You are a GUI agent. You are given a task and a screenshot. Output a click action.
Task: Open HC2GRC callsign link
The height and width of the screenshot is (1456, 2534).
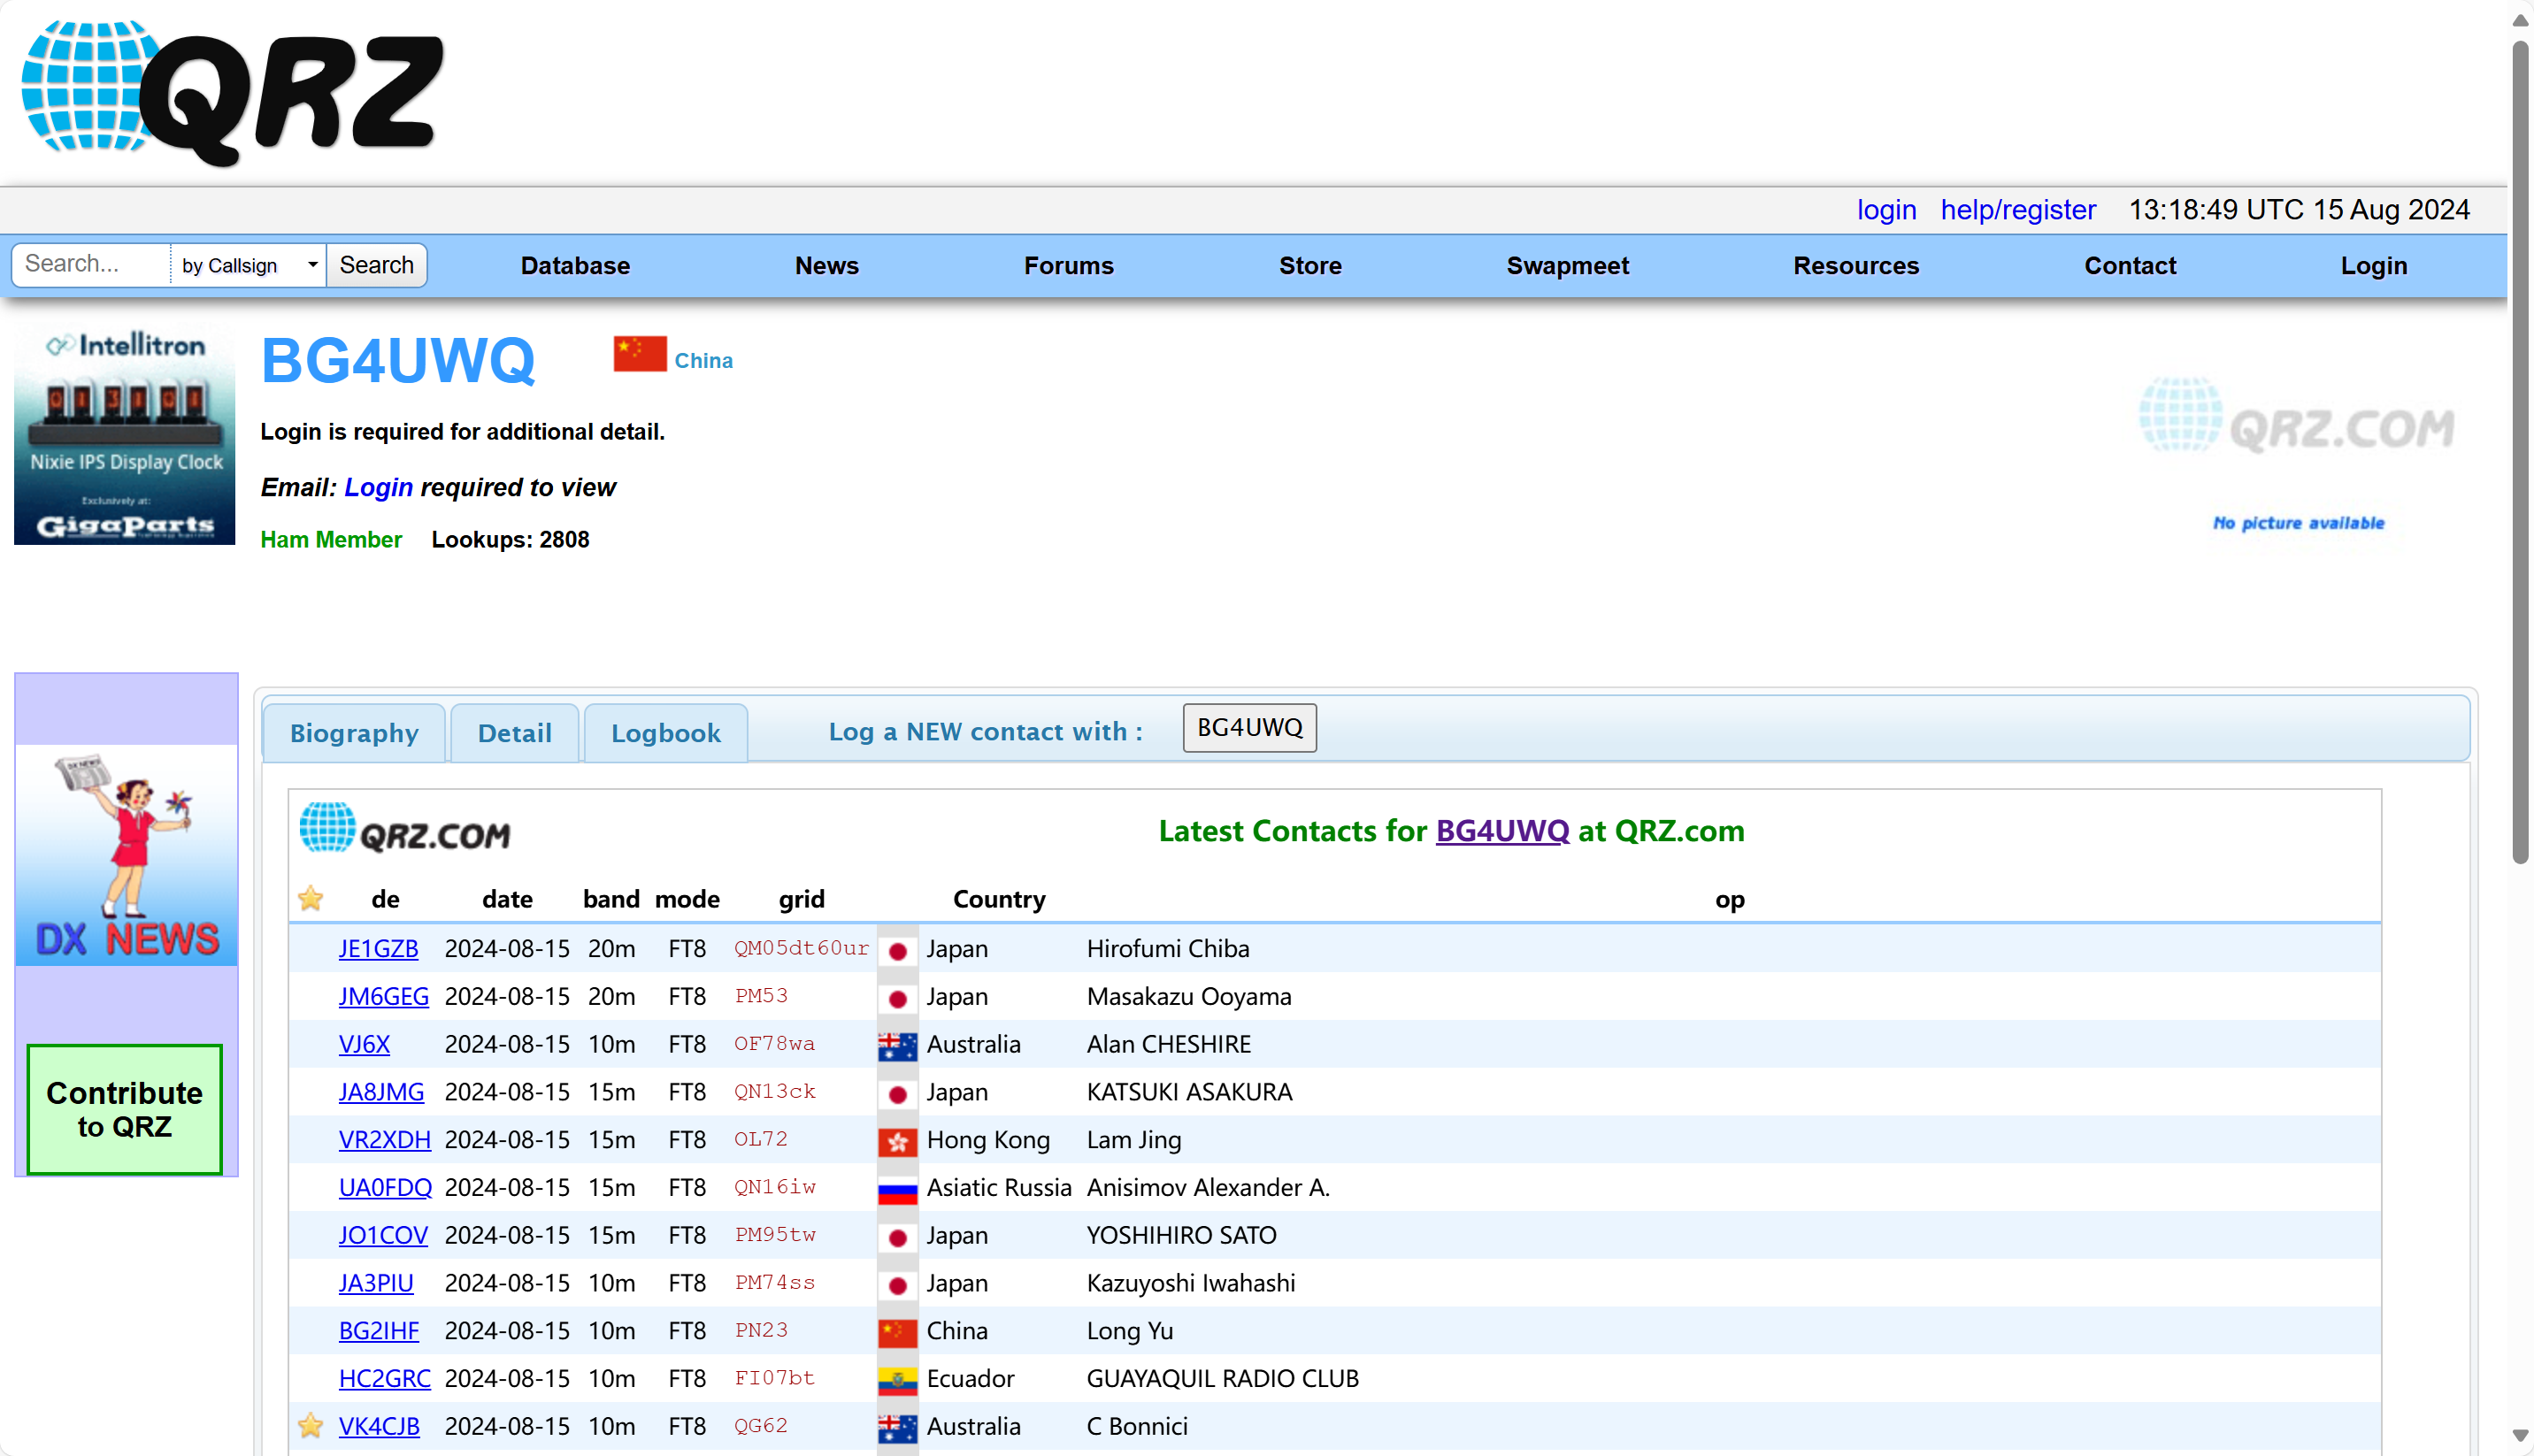click(x=384, y=1380)
